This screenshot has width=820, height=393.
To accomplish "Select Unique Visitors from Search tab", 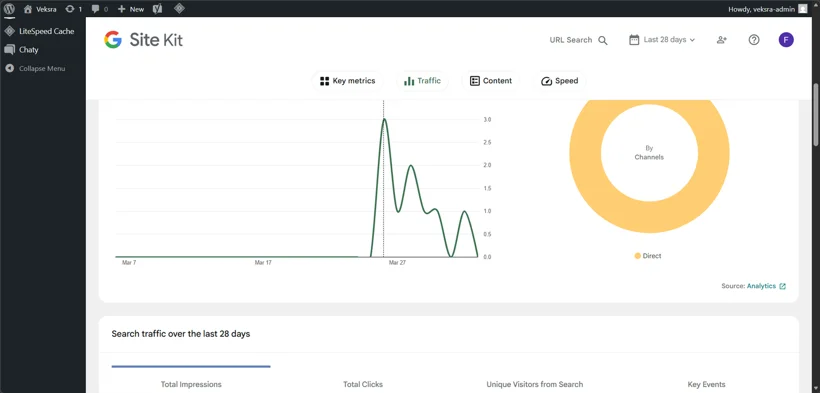I will pyautogui.click(x=534, y=384).
